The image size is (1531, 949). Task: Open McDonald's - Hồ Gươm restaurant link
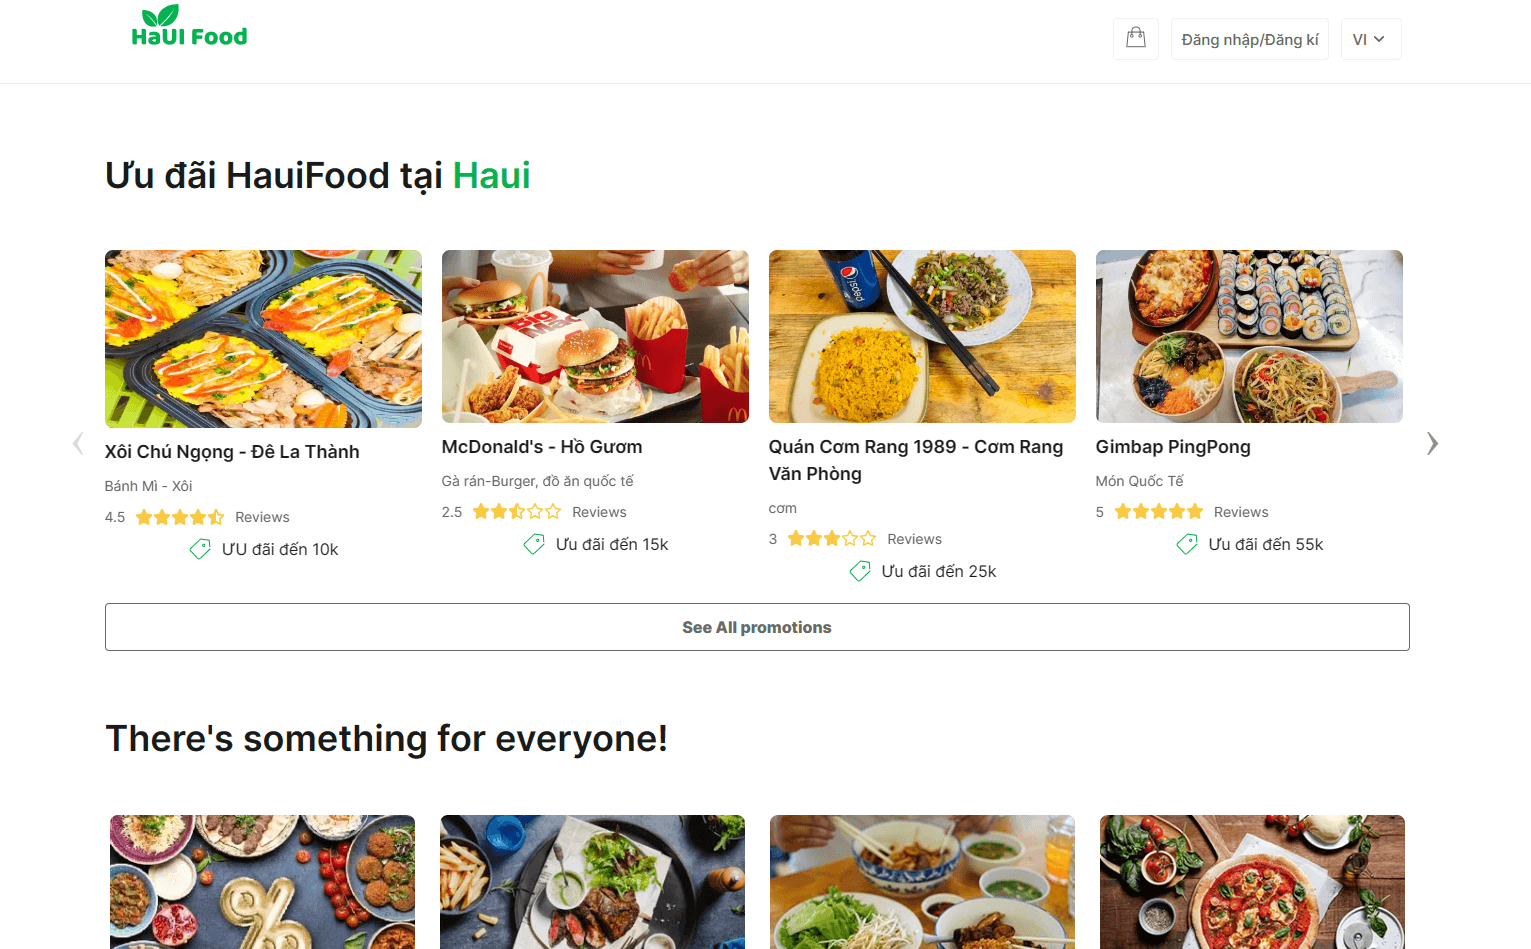[x=541, y=446]
